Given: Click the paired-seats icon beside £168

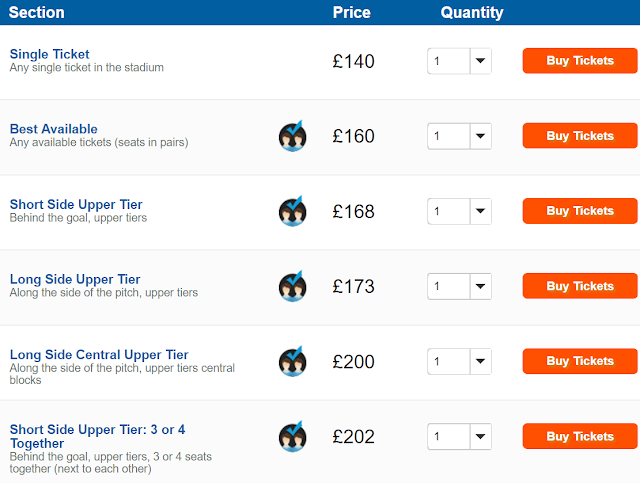Looking at the screenshot, I should tap(292, 211).
